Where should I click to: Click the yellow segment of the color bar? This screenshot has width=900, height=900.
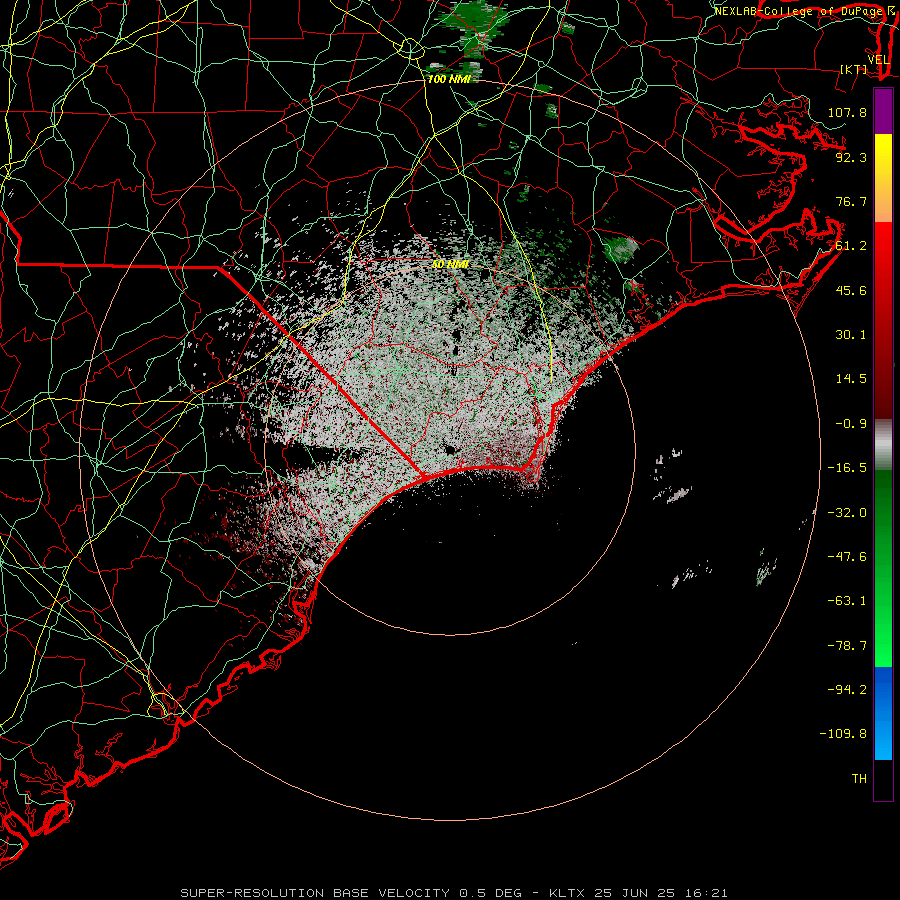[883, 149]
